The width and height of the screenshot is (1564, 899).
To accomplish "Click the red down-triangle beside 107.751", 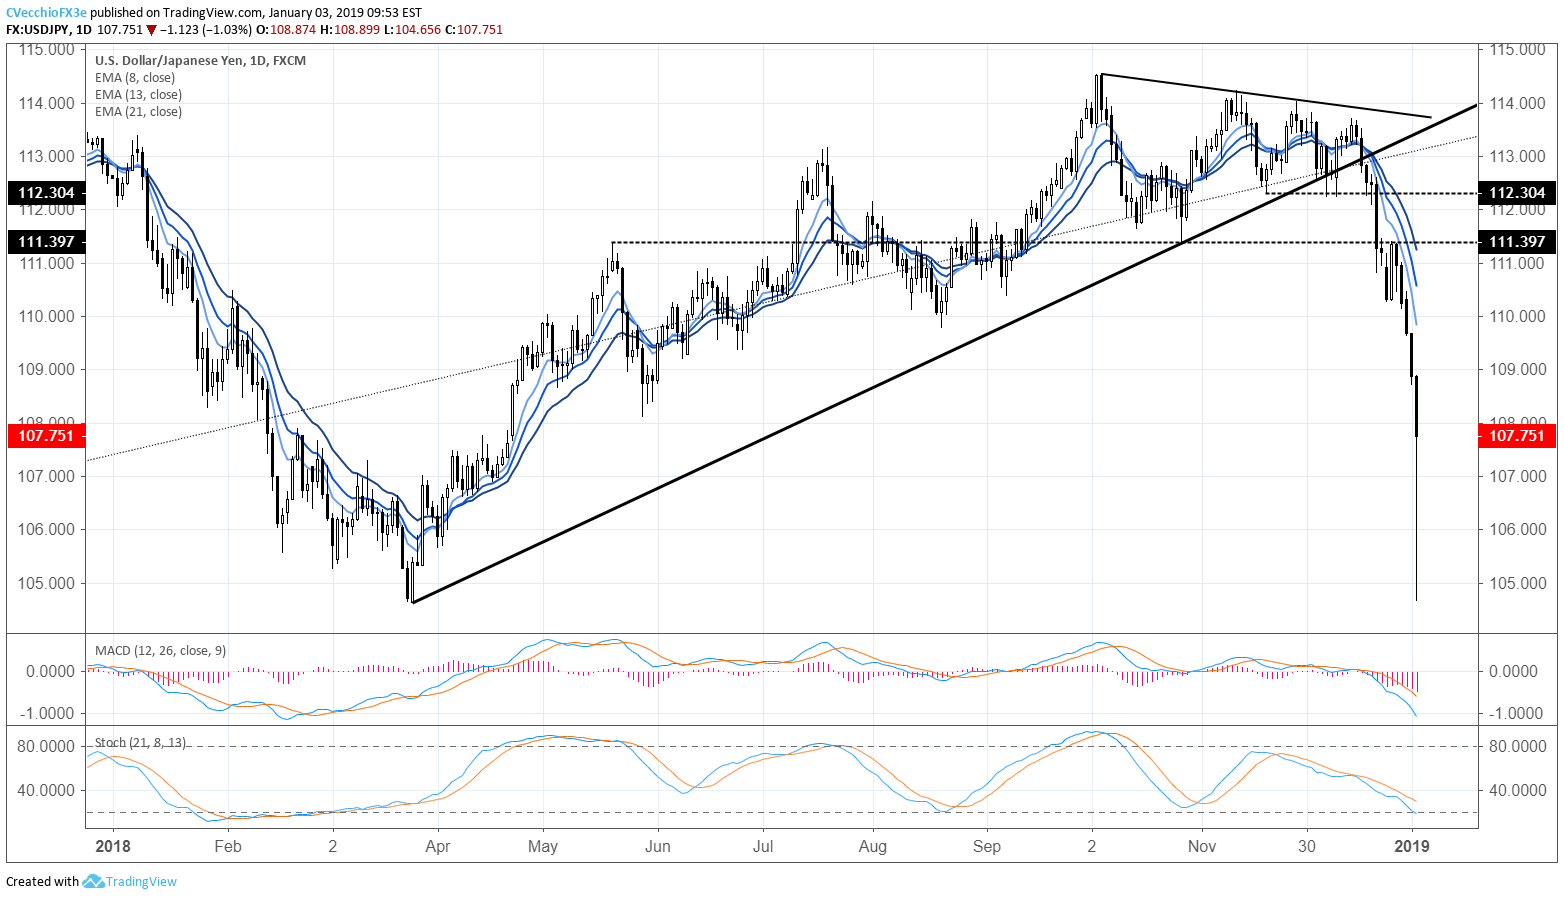I will coord(151,30).
